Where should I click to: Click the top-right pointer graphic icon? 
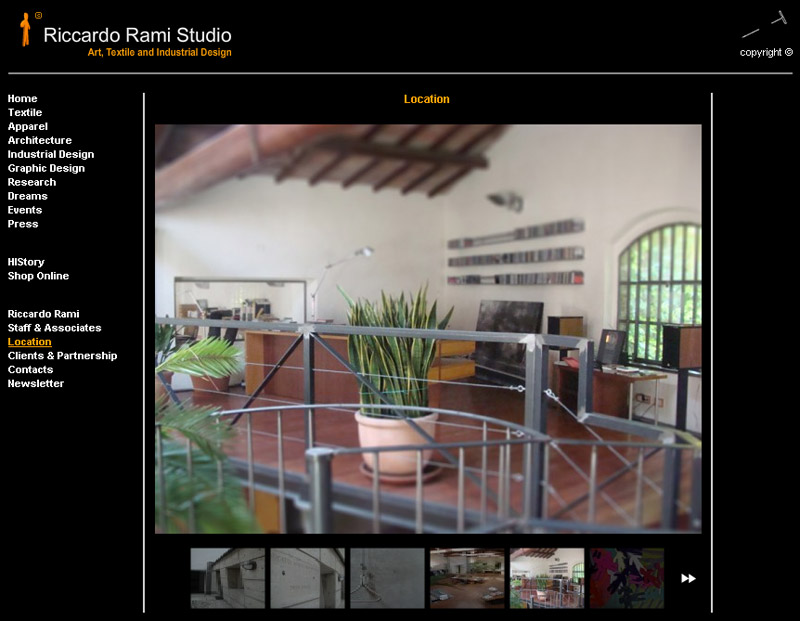(x=766, y=24)
